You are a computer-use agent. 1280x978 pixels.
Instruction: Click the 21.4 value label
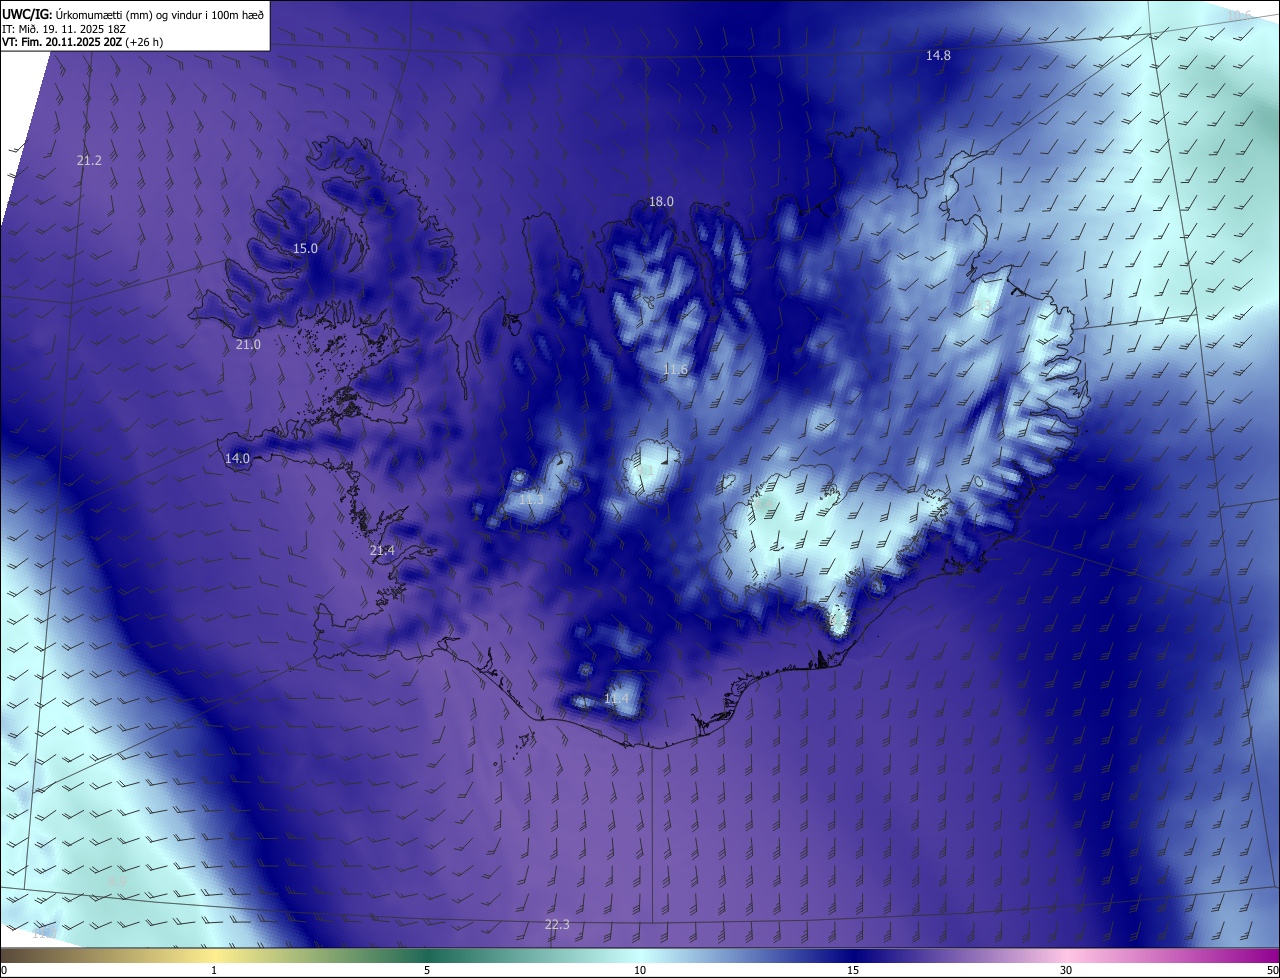pos(382,550)
